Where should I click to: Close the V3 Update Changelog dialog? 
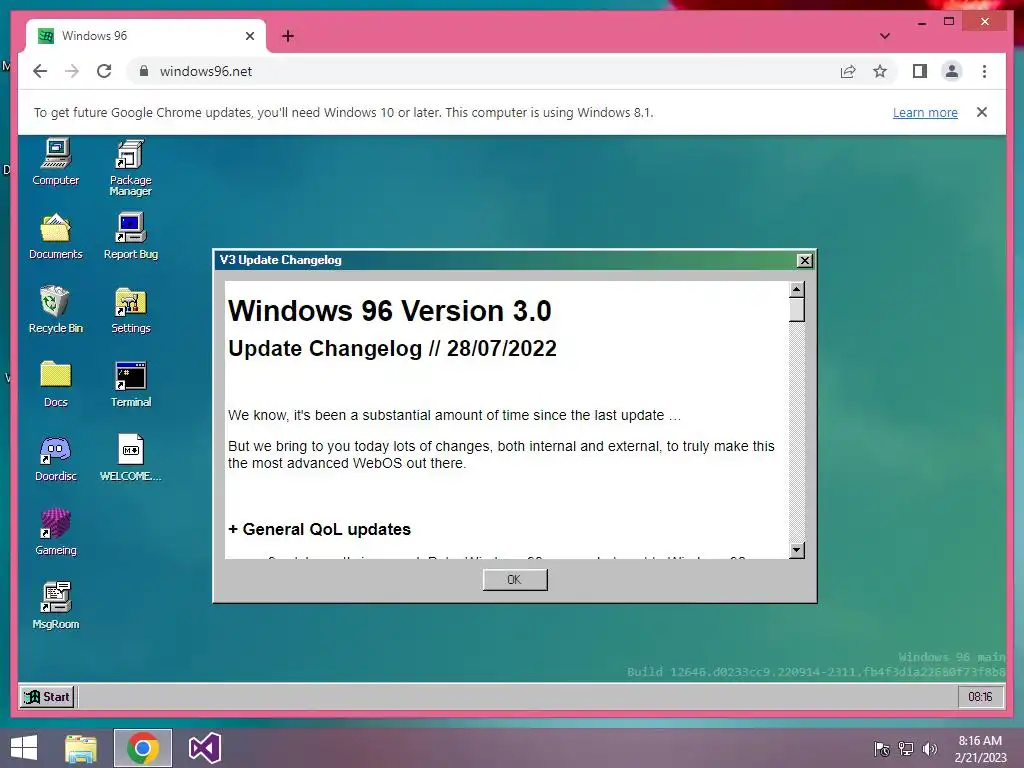[x=805, y=261]
